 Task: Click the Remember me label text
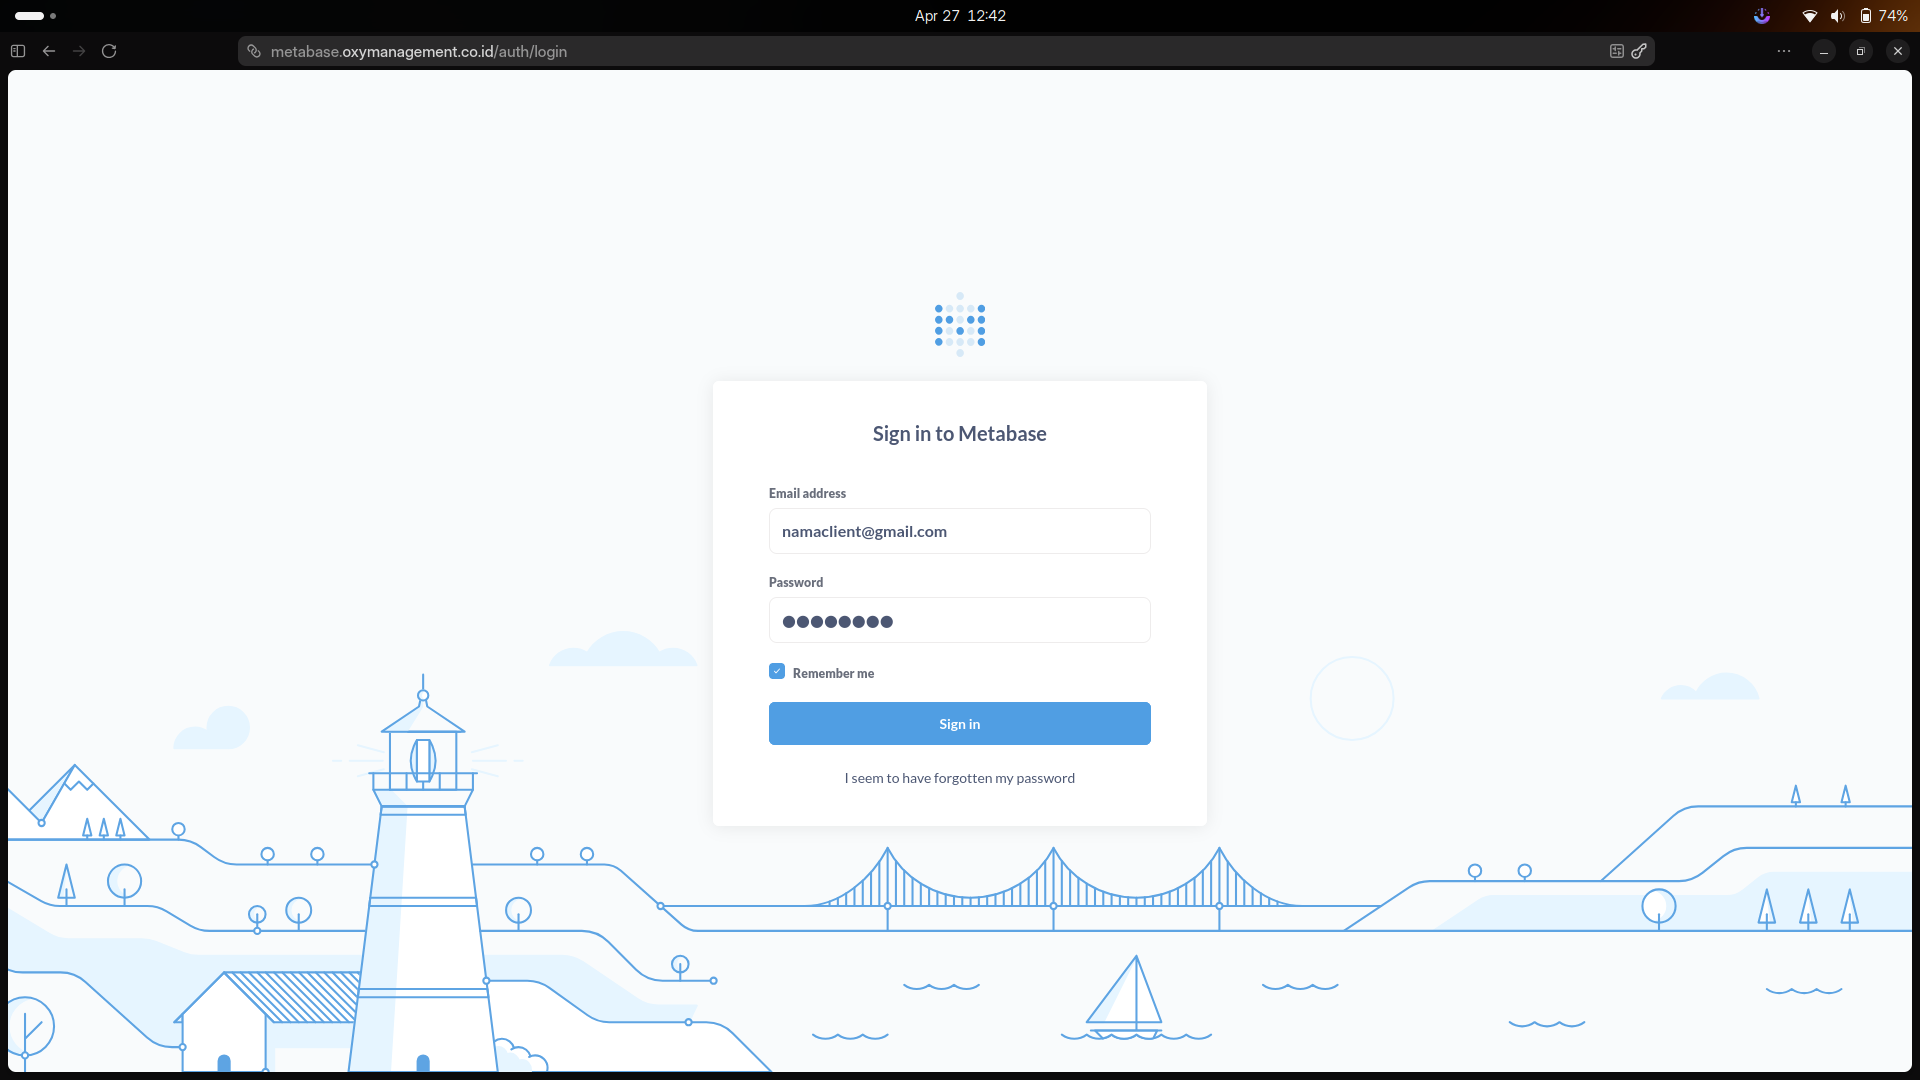[833, 673]
